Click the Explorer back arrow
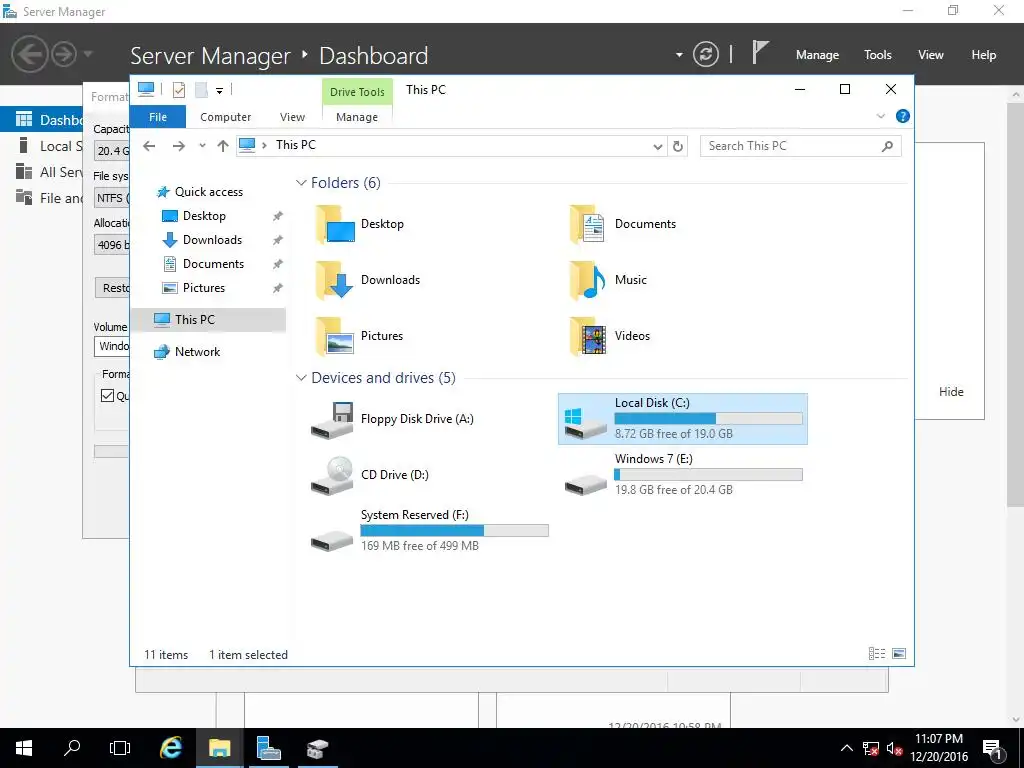 149,146
